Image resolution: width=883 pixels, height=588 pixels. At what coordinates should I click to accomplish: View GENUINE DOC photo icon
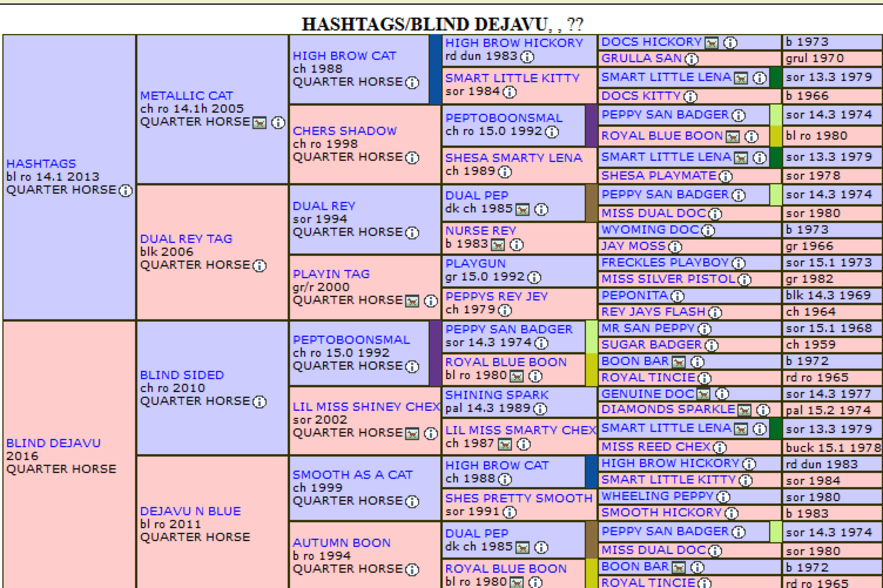click(703, 395)
